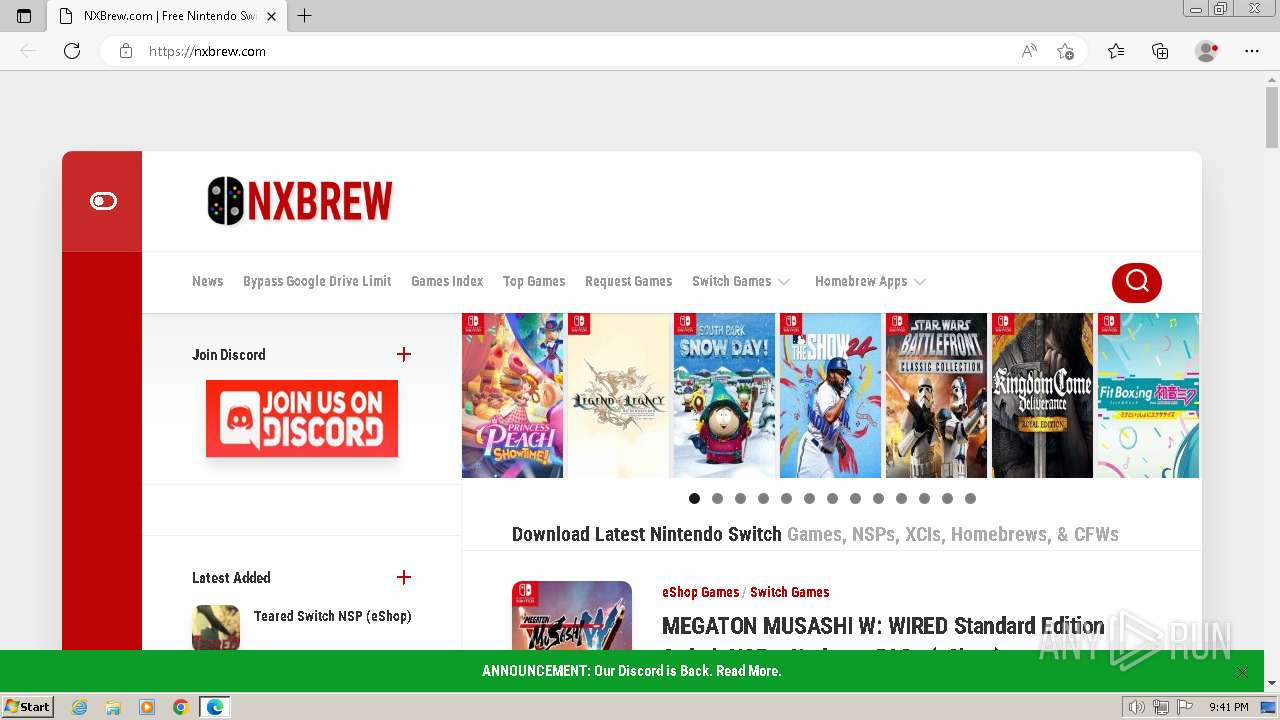The height and width of the screenshot is (720, 1280).
Task: Open the Switch Games category link on post
Action: click(x=789, y=592)
